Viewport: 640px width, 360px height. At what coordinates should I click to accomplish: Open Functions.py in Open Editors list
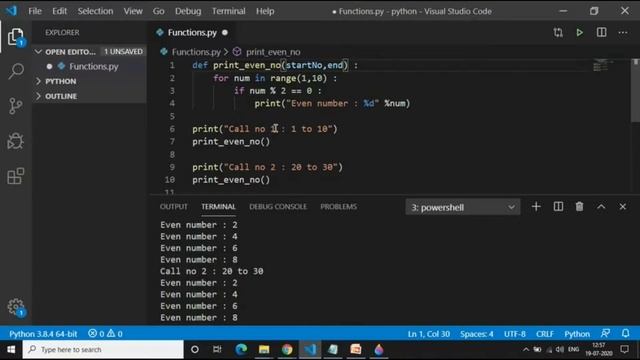pyautogui.click(x=93, y=67)
